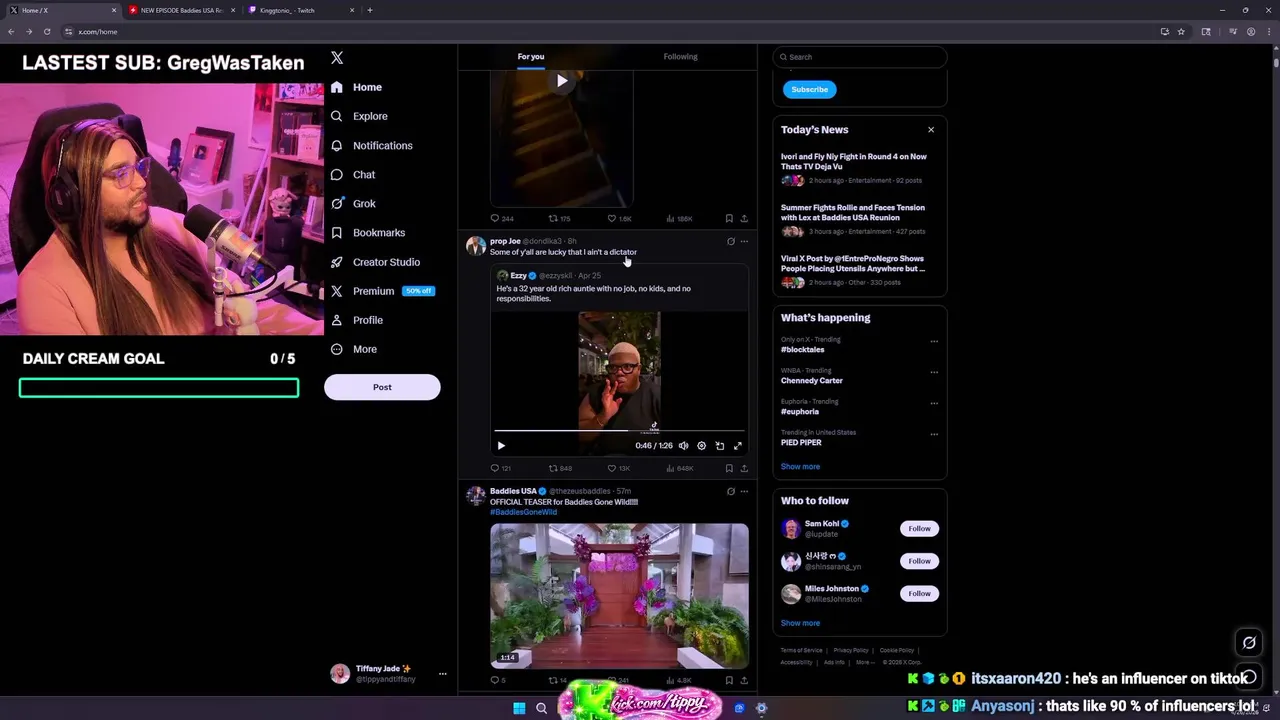Switch to Kinggtonio Twitch browser tab
Screen dimensions: 1280x720
point(300,10)
